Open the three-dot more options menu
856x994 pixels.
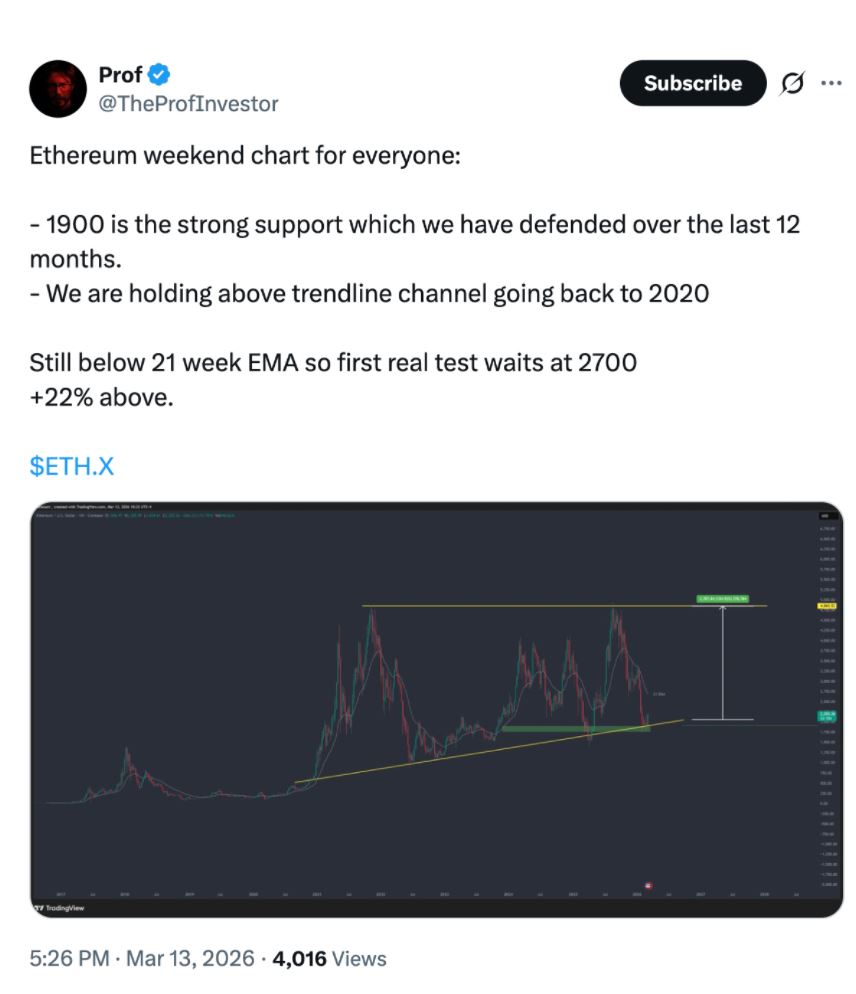point(830,84)
